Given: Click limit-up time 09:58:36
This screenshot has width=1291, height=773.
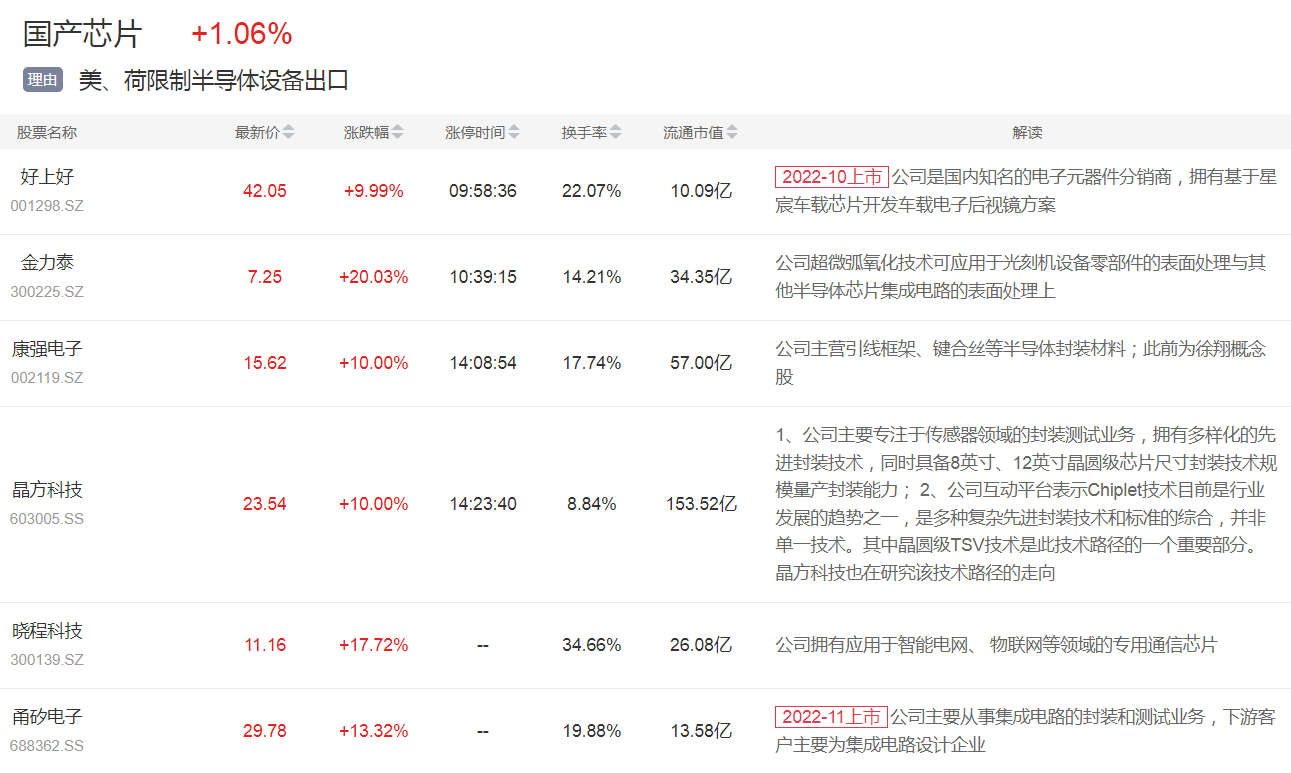Looking at the screenshot, I should (x=483, y=191).
